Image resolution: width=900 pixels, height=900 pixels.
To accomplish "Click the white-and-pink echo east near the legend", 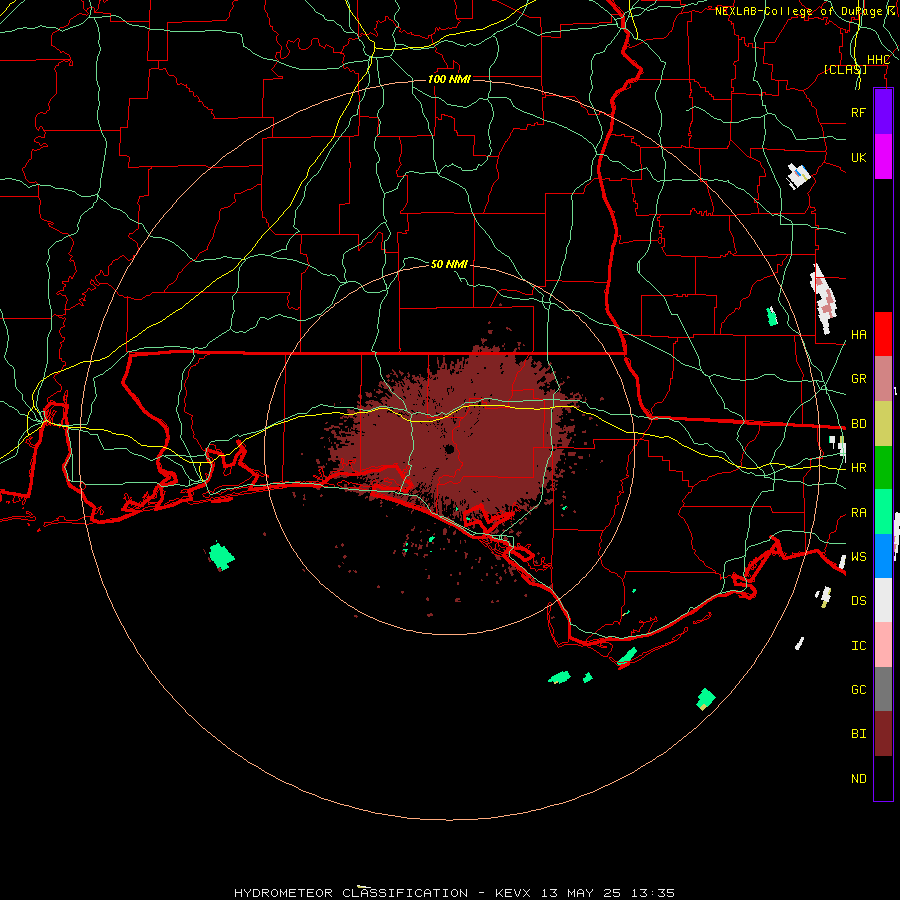I will pos(825,298).
